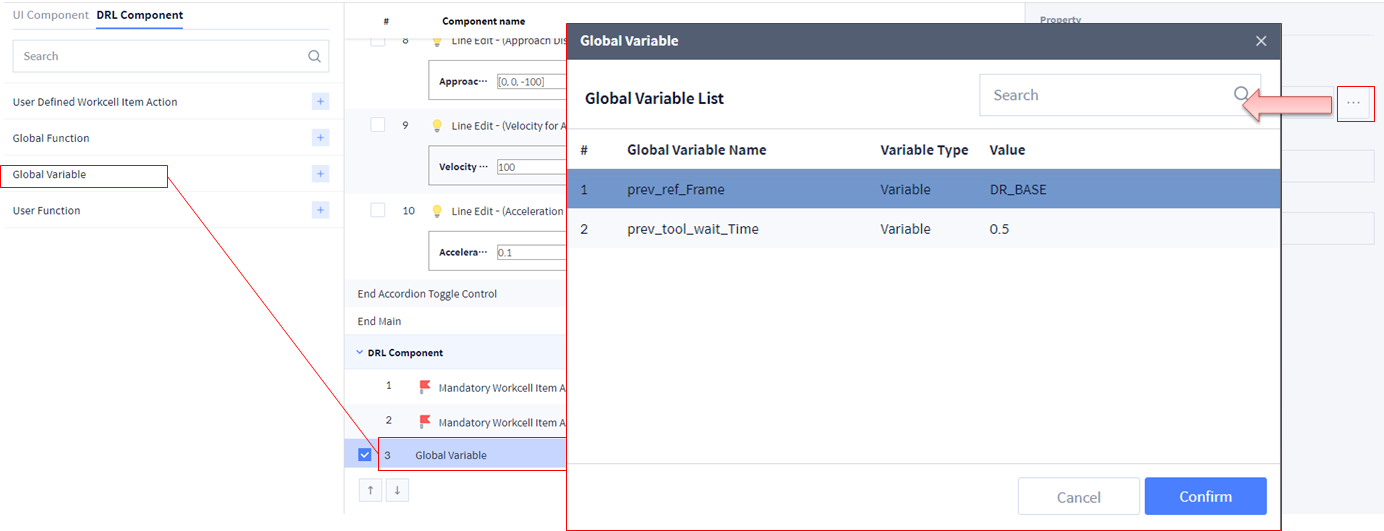Check the checkbox for row 9

pyautogui.click(x=378, y=125)
